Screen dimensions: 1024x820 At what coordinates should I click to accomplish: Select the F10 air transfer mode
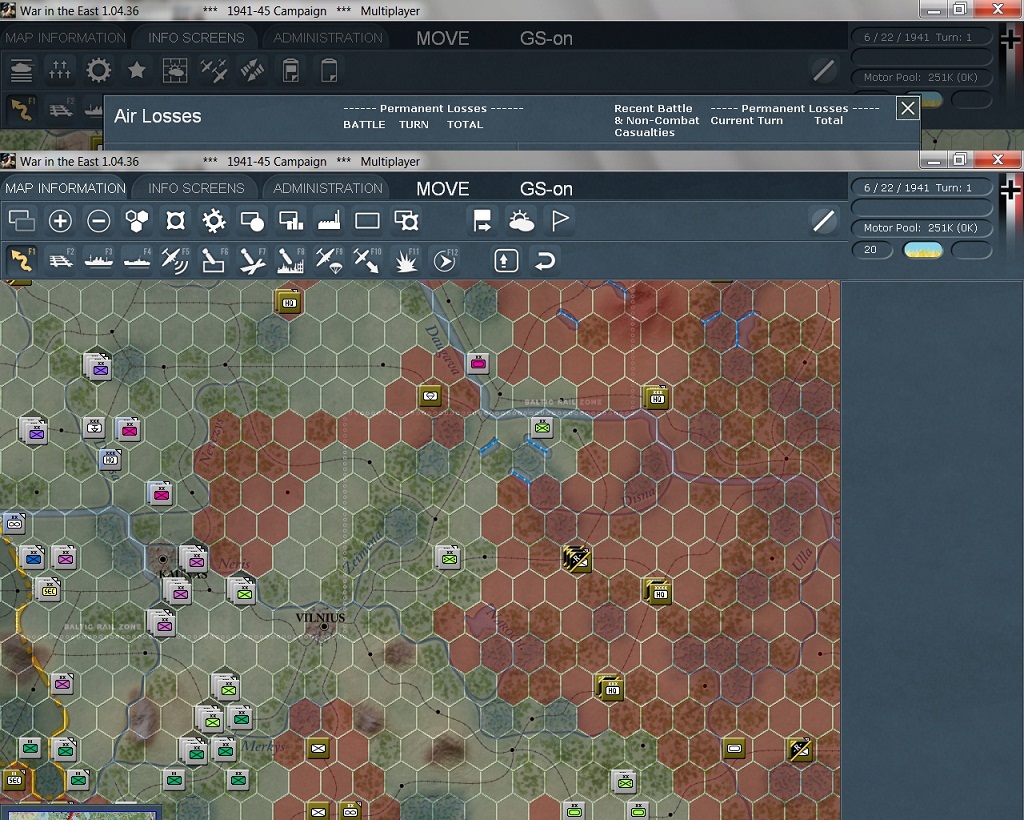(367, 260)
